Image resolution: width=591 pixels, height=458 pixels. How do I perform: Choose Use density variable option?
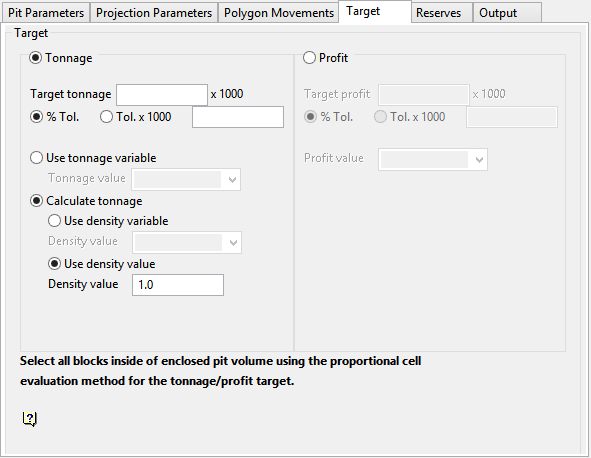(x=54, y=221)
